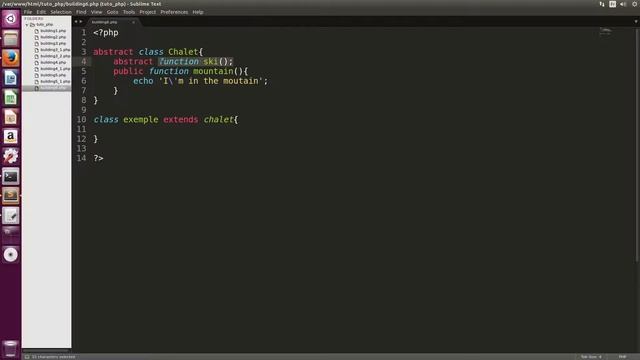This screenshot has height=360, width=640.
Task: Place cursor on 'Chalet' class name
Action: [183, 52]
